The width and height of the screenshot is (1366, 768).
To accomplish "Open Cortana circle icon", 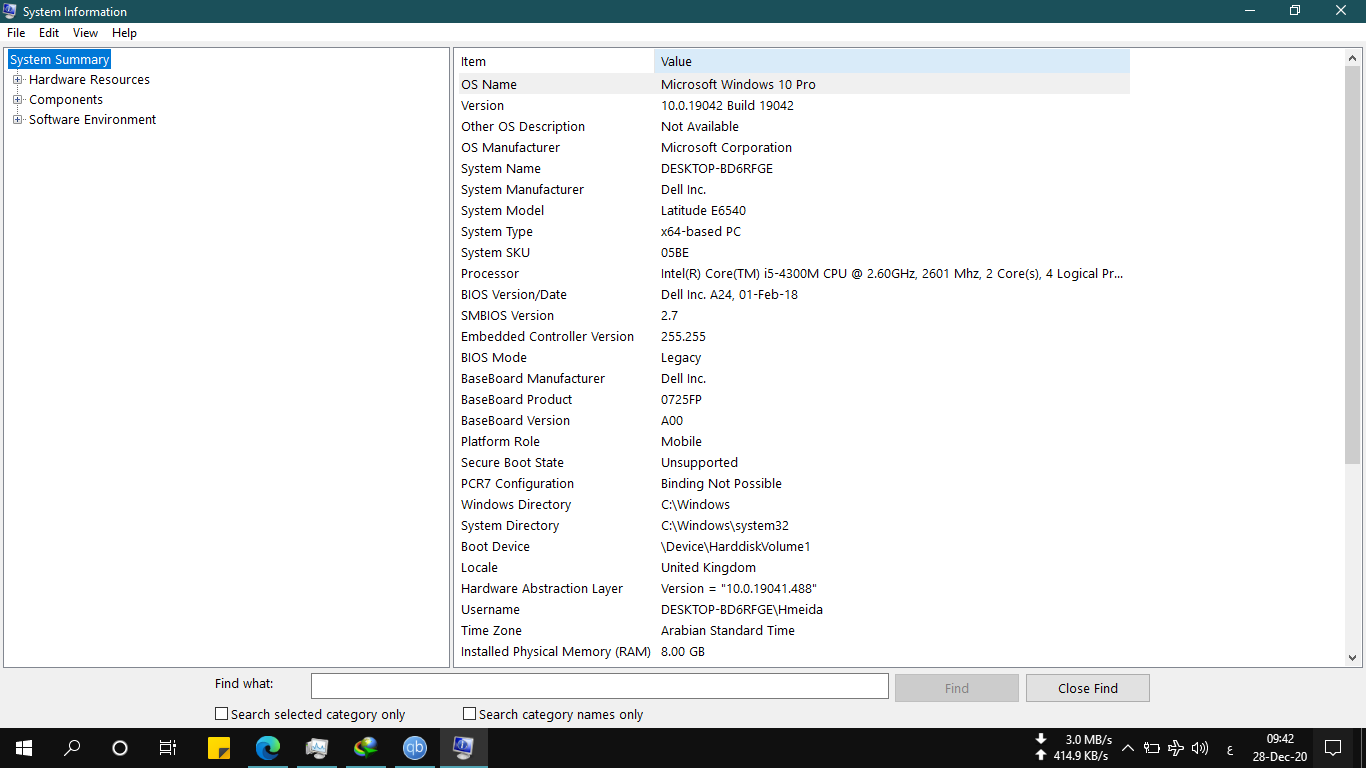I will coord(120,748).
